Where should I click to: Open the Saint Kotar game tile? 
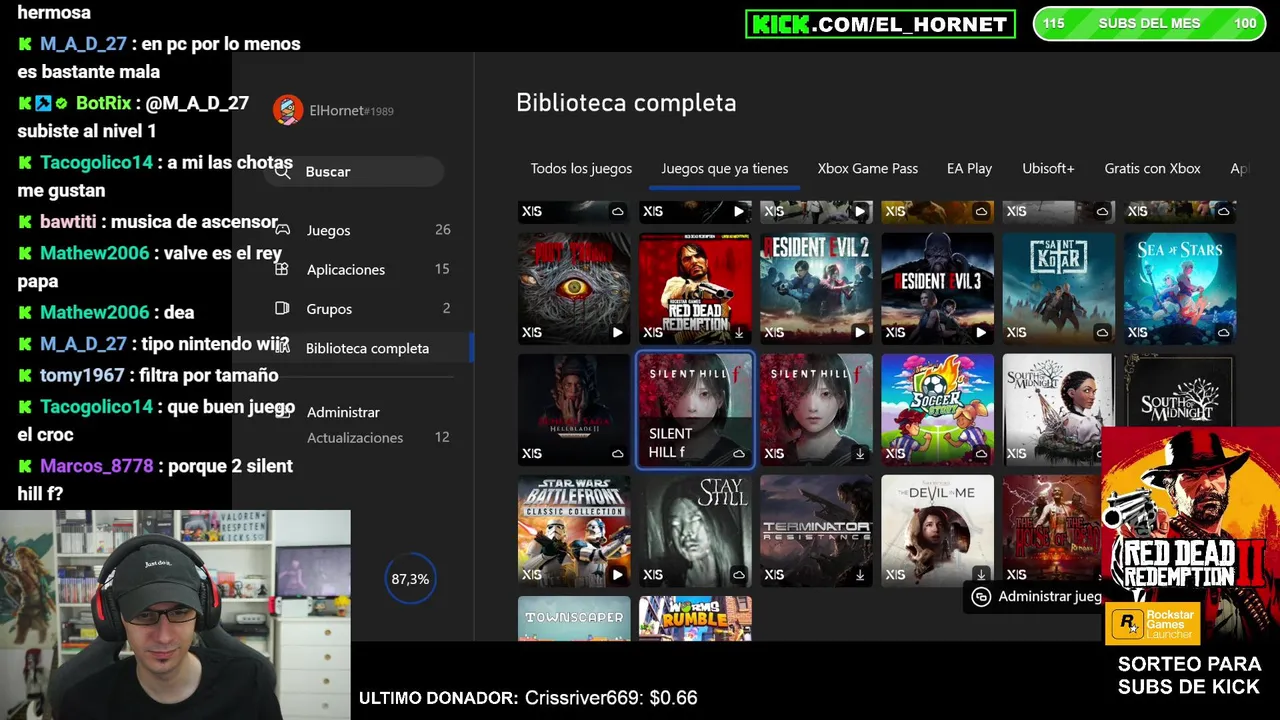[x=1058, y=289]
